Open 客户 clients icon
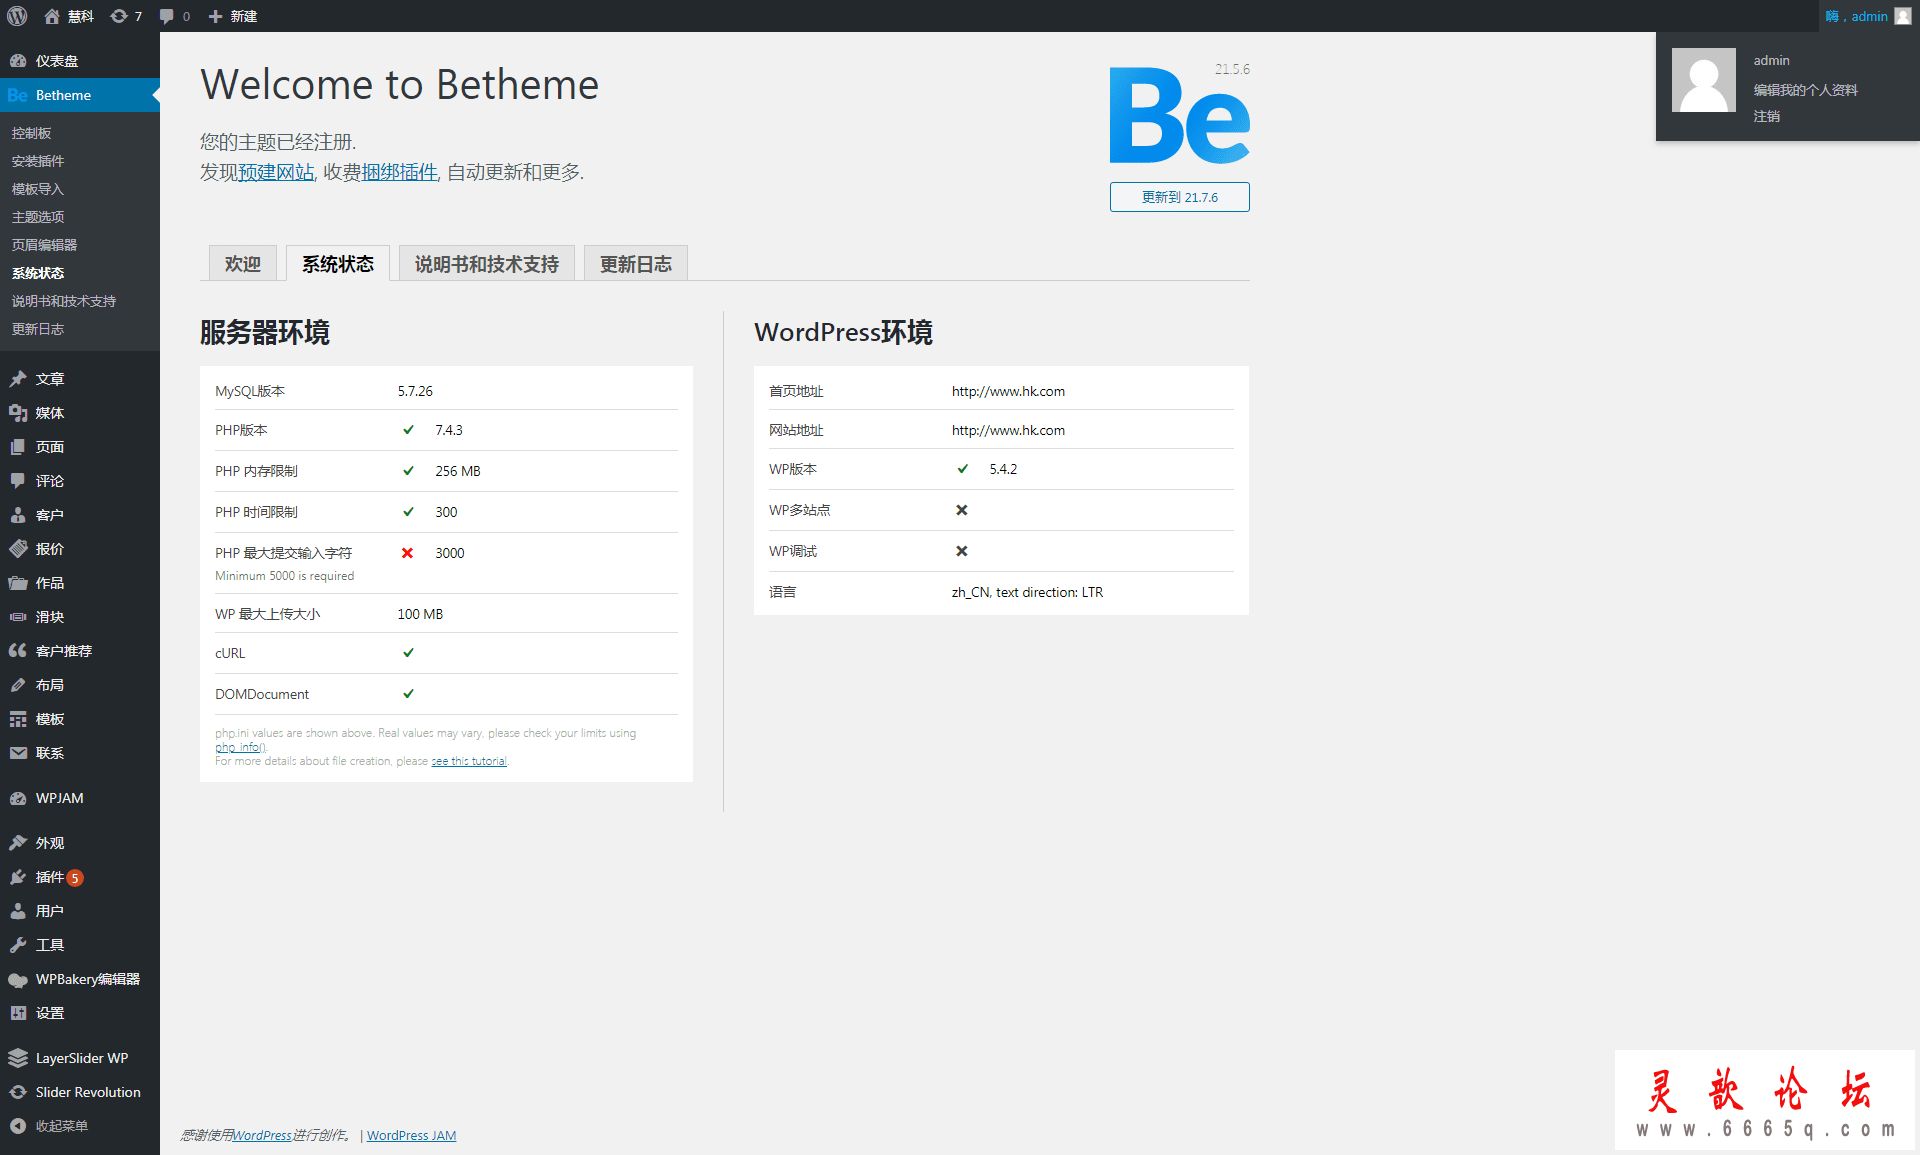This screenshot has width=1920, height=1155. click(x=18, y=515)
